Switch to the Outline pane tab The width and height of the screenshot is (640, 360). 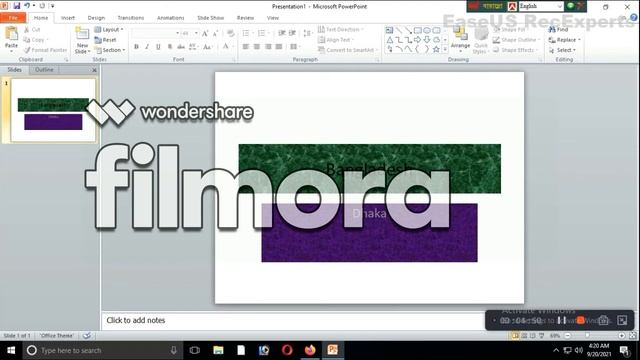[x=44, y=70]
